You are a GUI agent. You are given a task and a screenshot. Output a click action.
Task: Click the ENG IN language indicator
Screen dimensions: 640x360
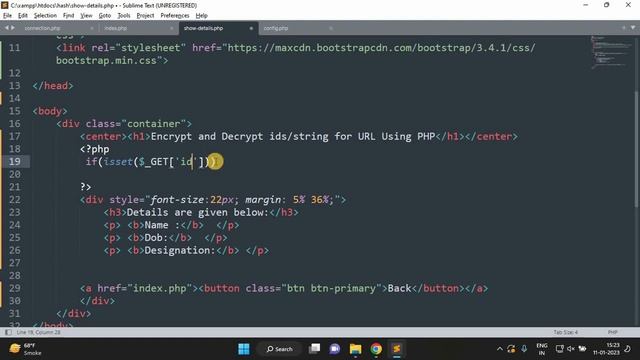[542, 349]
